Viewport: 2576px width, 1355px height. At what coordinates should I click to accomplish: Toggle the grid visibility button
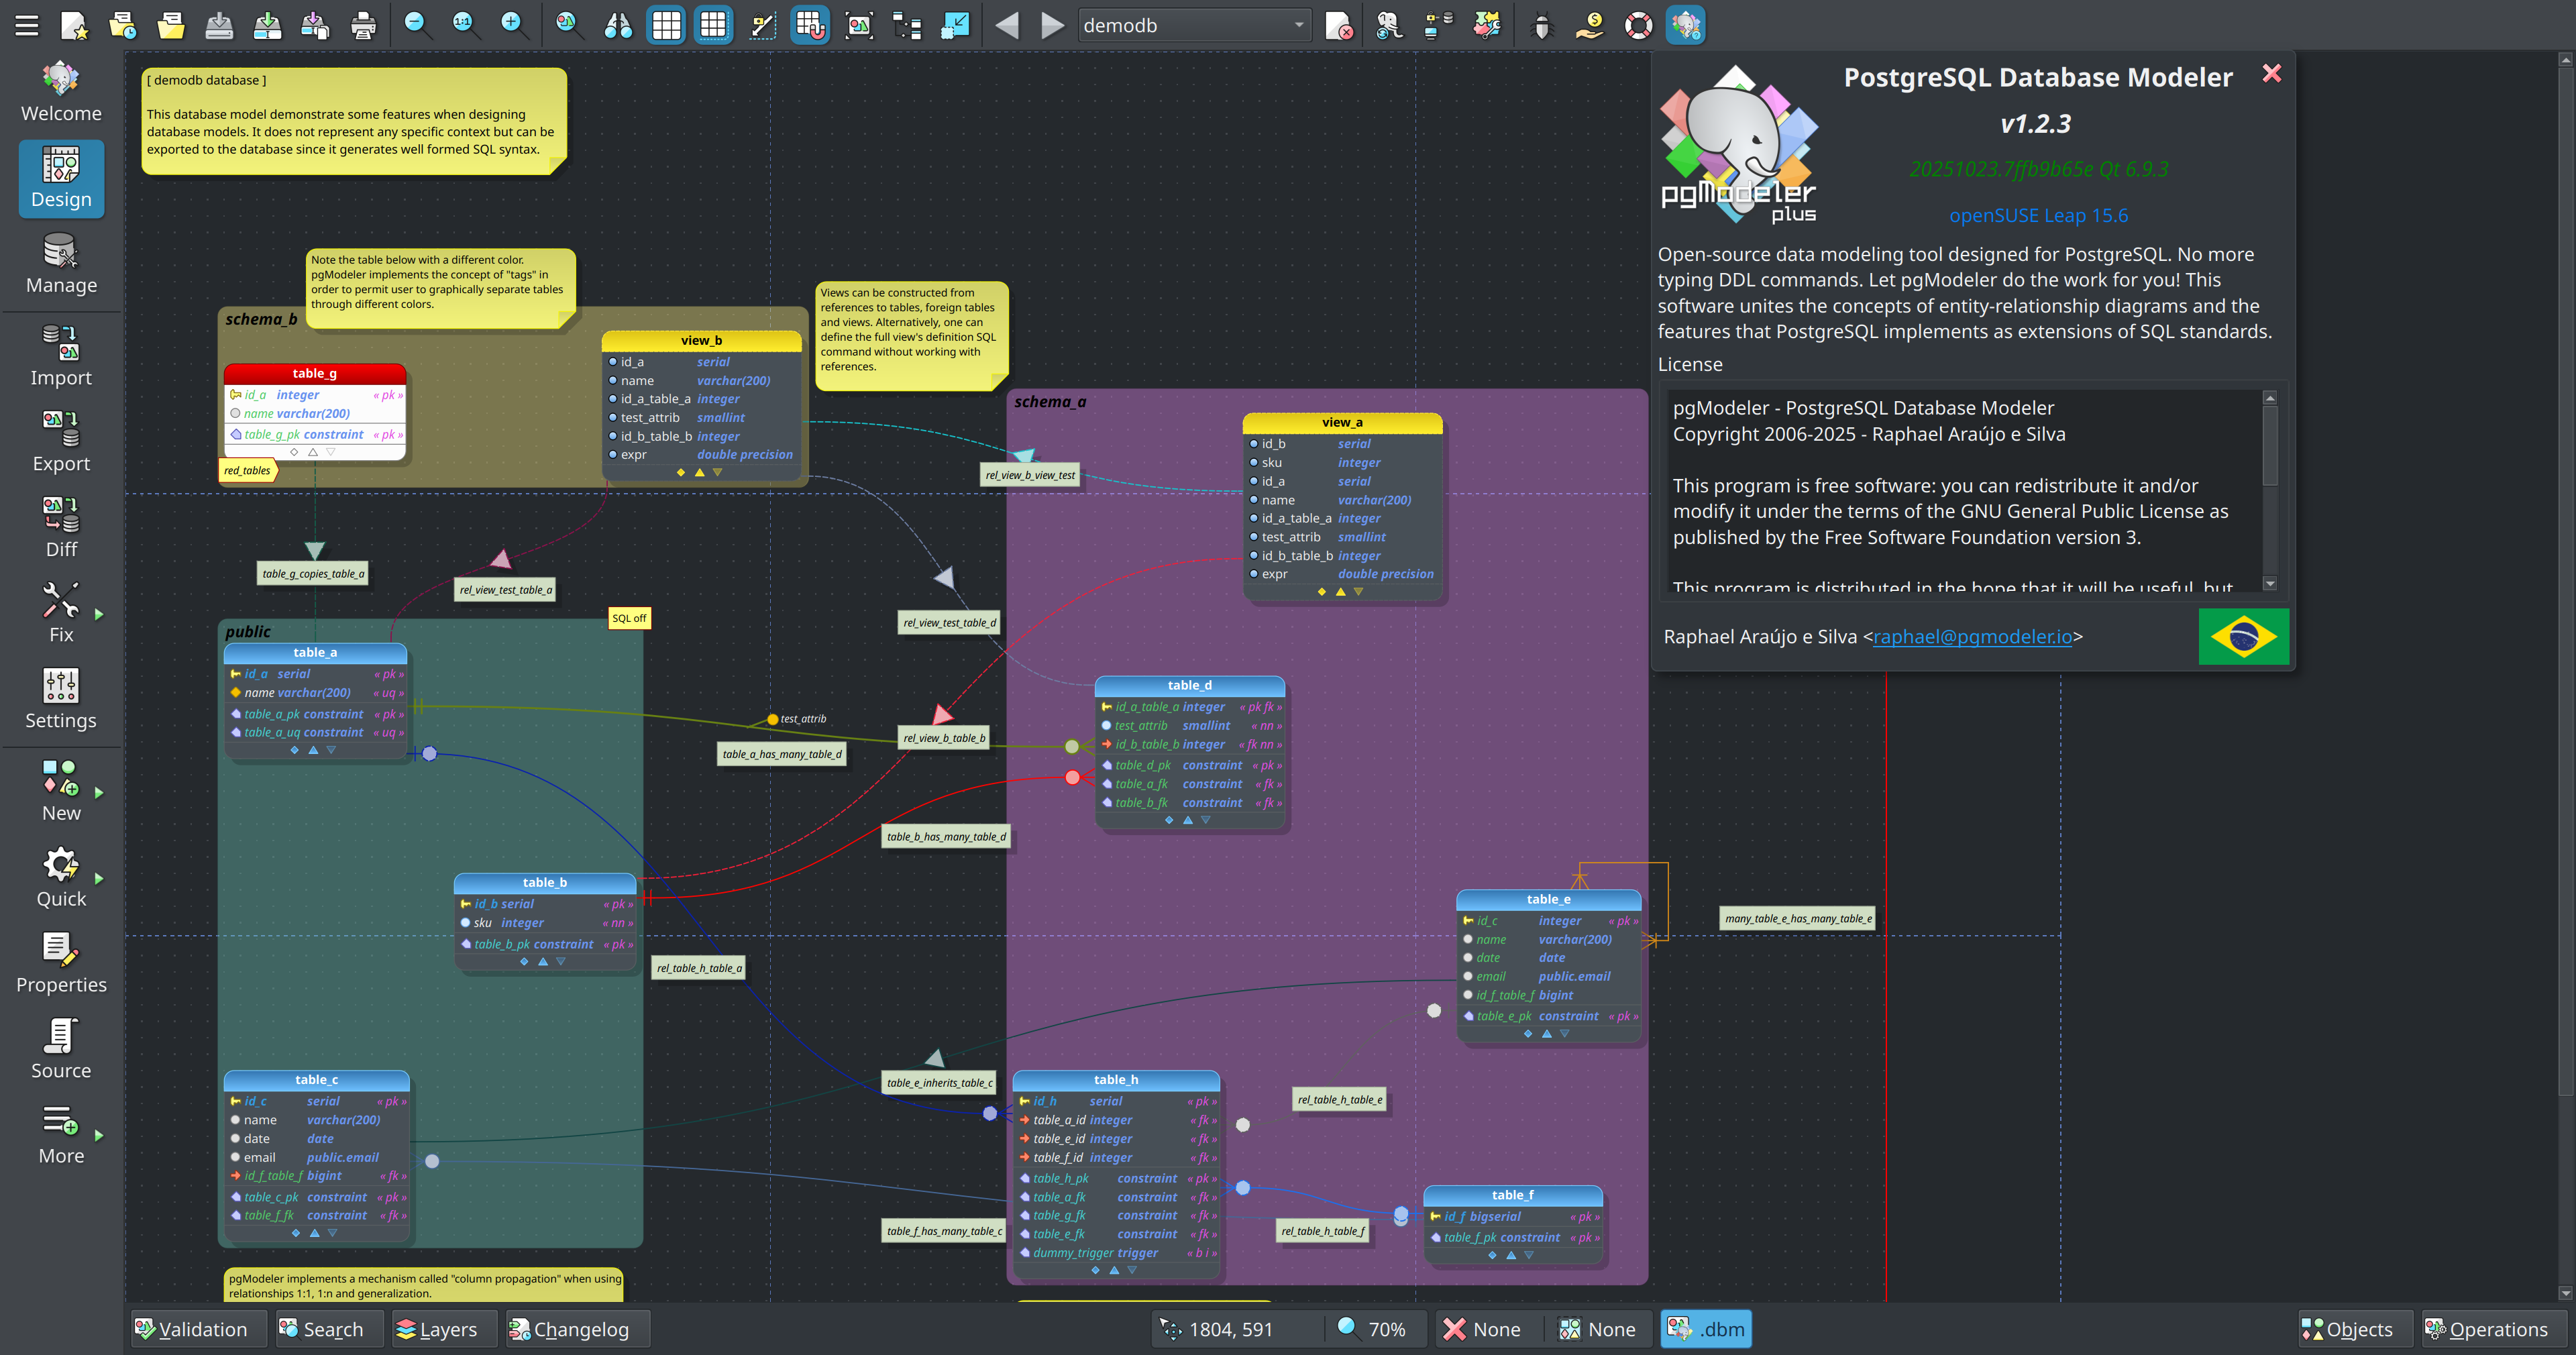click(666, 25)
